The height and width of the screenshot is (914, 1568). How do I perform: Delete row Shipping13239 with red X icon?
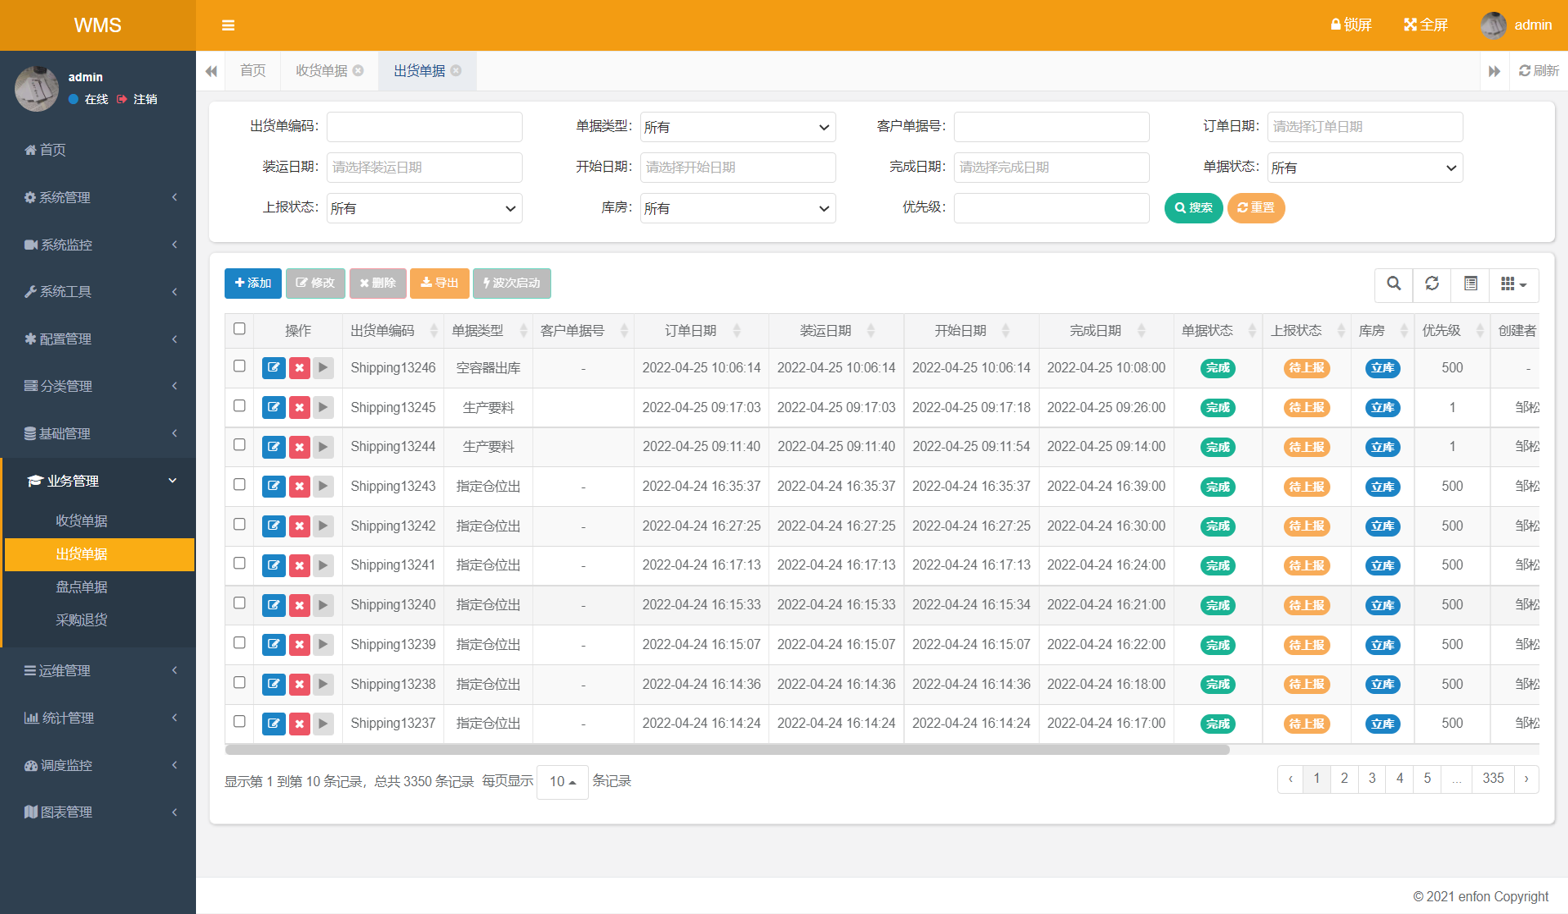tap(299, 645)
